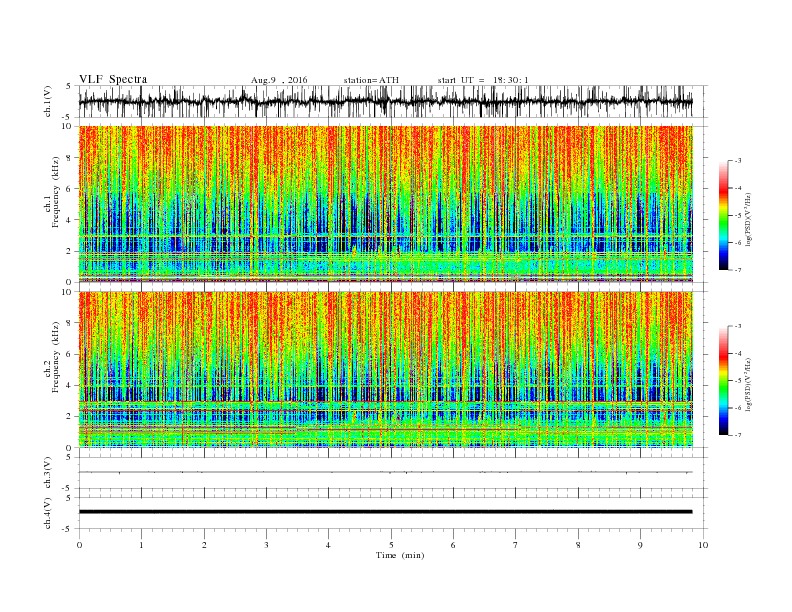This screenshot has height=612, width=792.
Task: Click the "station=ATH" header label
Action: pyautogui.click(x=371, y=80)
